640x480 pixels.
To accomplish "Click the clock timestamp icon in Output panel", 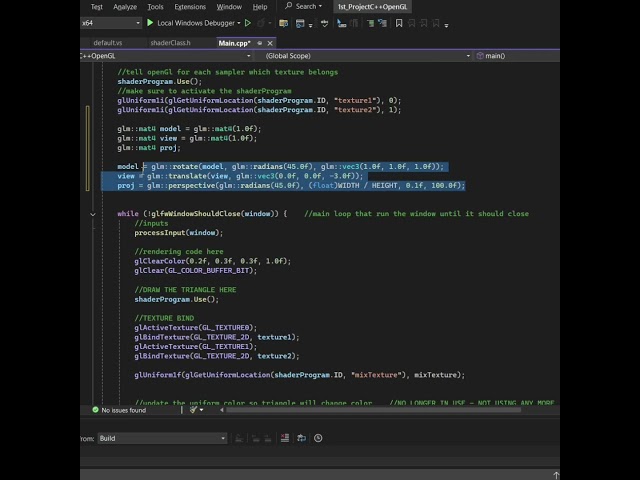I will click(317, 438).
